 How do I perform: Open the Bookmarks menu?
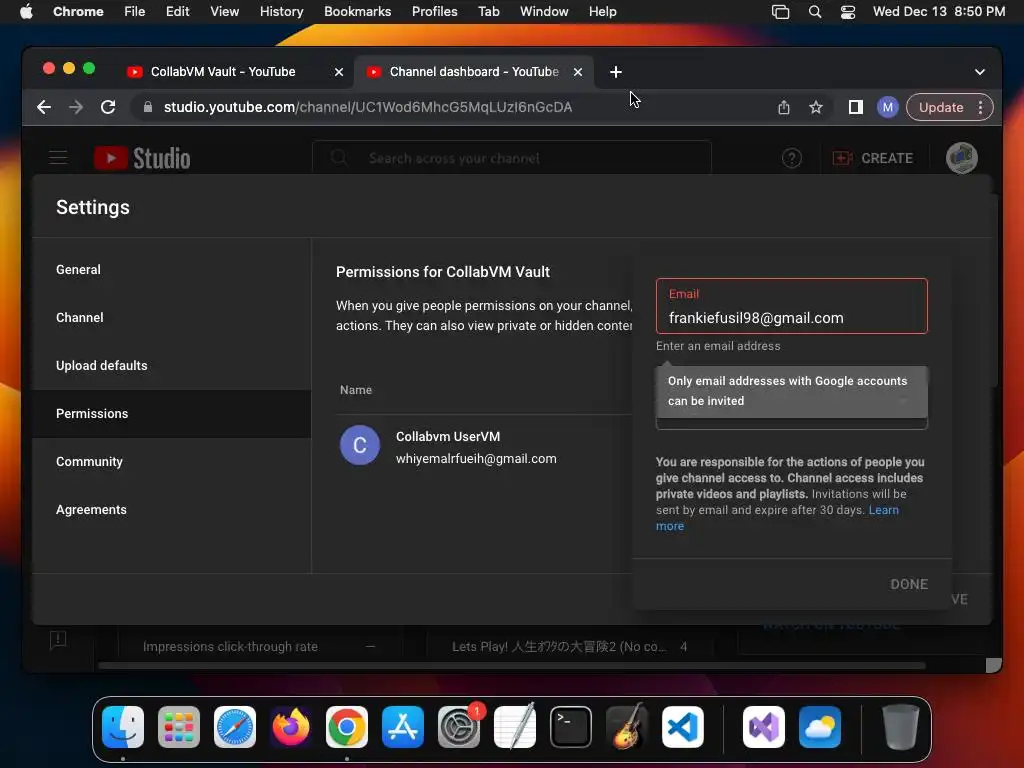(x=357, y=12)
